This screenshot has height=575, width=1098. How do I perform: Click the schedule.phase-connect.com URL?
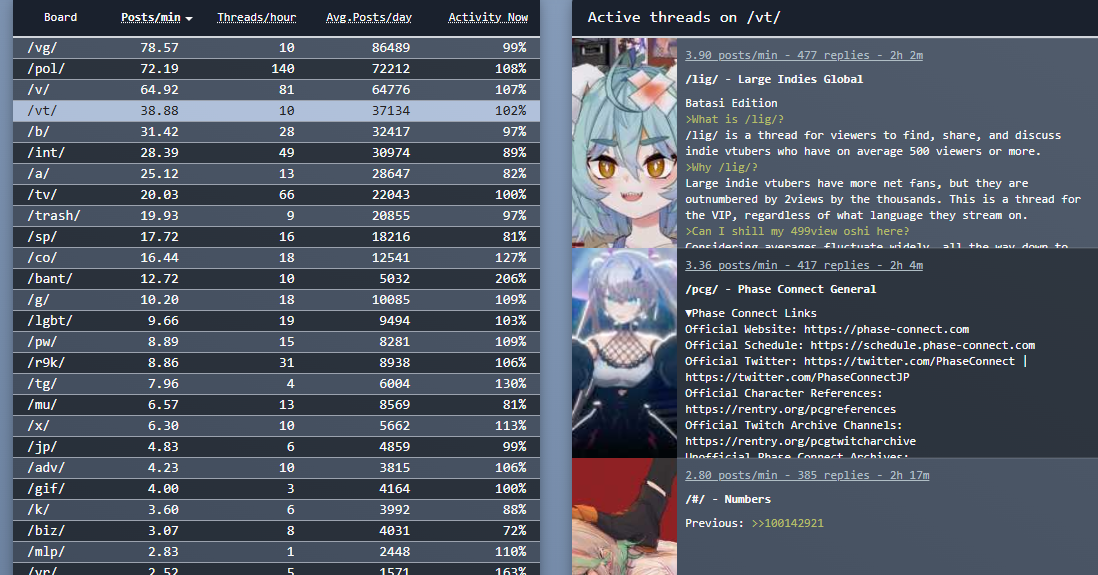[x=922, y=345]
